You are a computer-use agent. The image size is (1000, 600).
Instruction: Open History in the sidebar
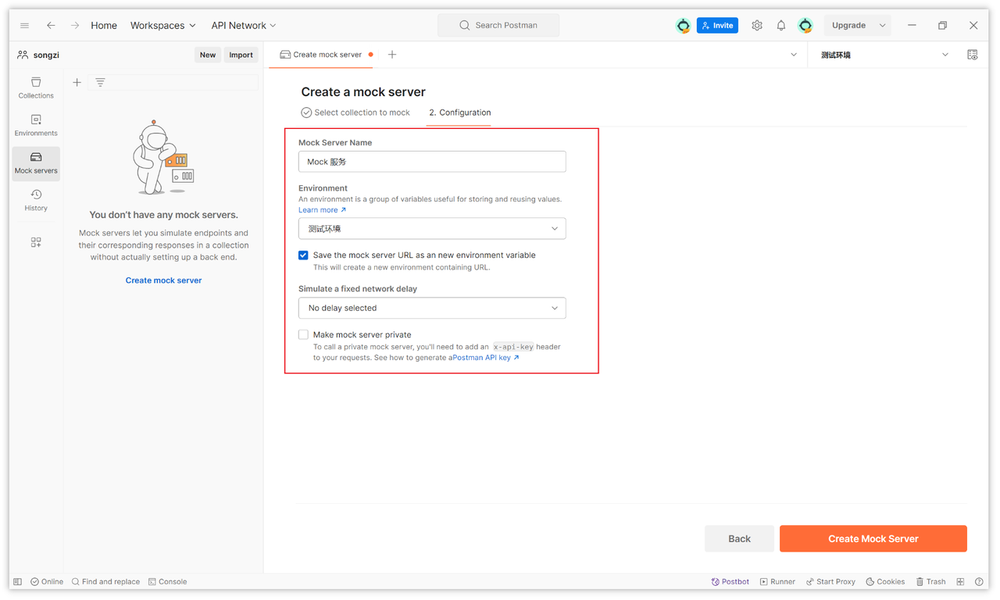click(36, 200)
